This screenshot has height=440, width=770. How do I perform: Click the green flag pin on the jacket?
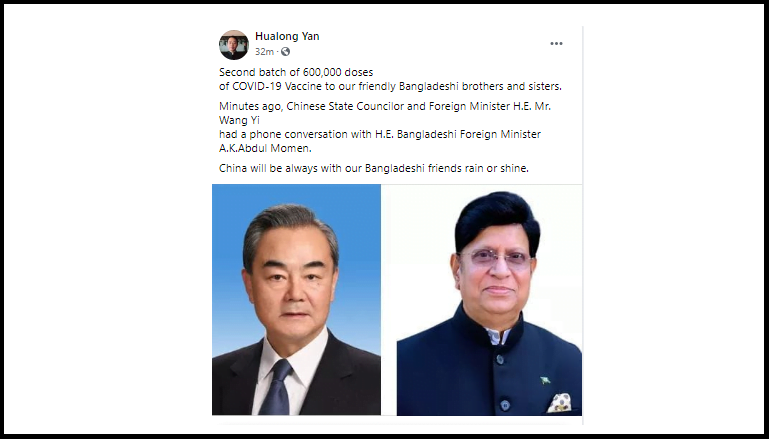point(545,380)
